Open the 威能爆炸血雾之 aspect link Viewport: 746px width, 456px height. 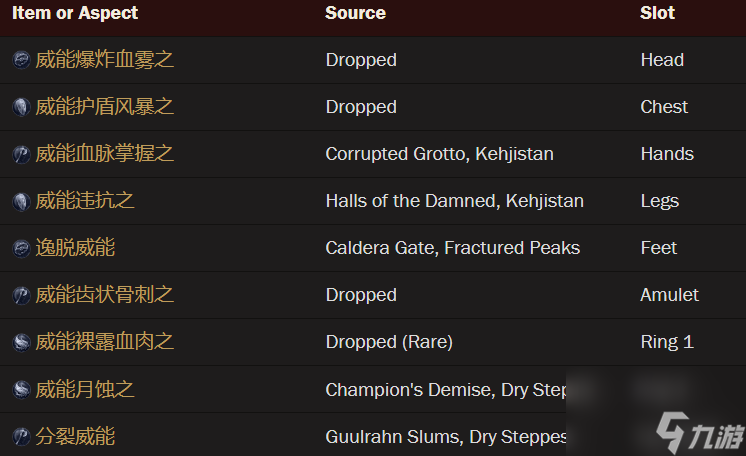point(105,60)
